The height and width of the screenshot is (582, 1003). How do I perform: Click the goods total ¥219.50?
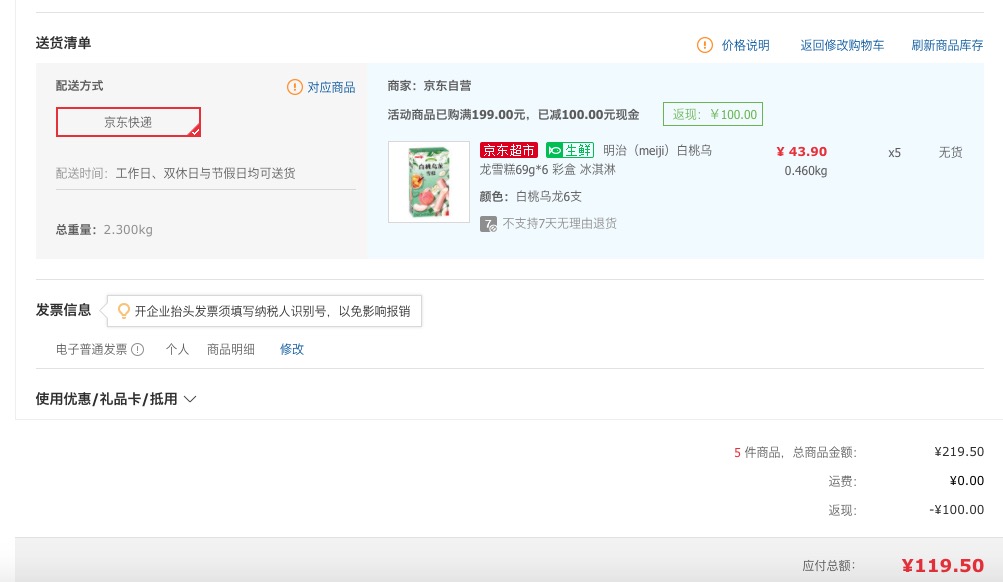tap(959, 452)
